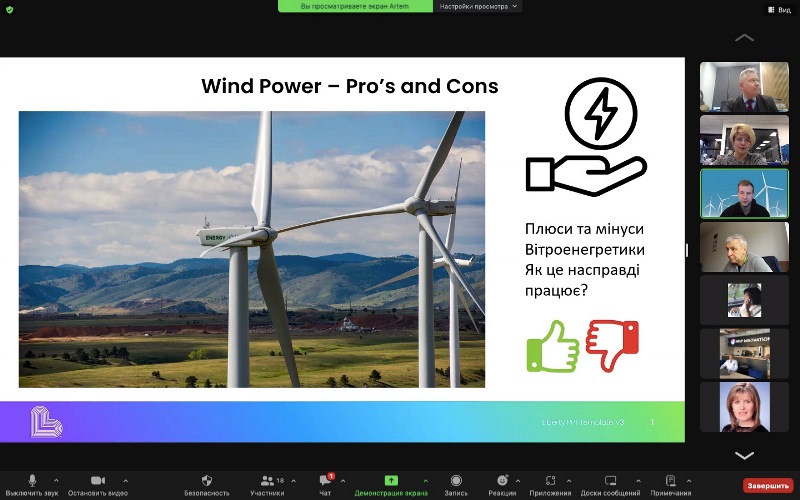Select the blonde woman in office thumbnail

[744, 140]
